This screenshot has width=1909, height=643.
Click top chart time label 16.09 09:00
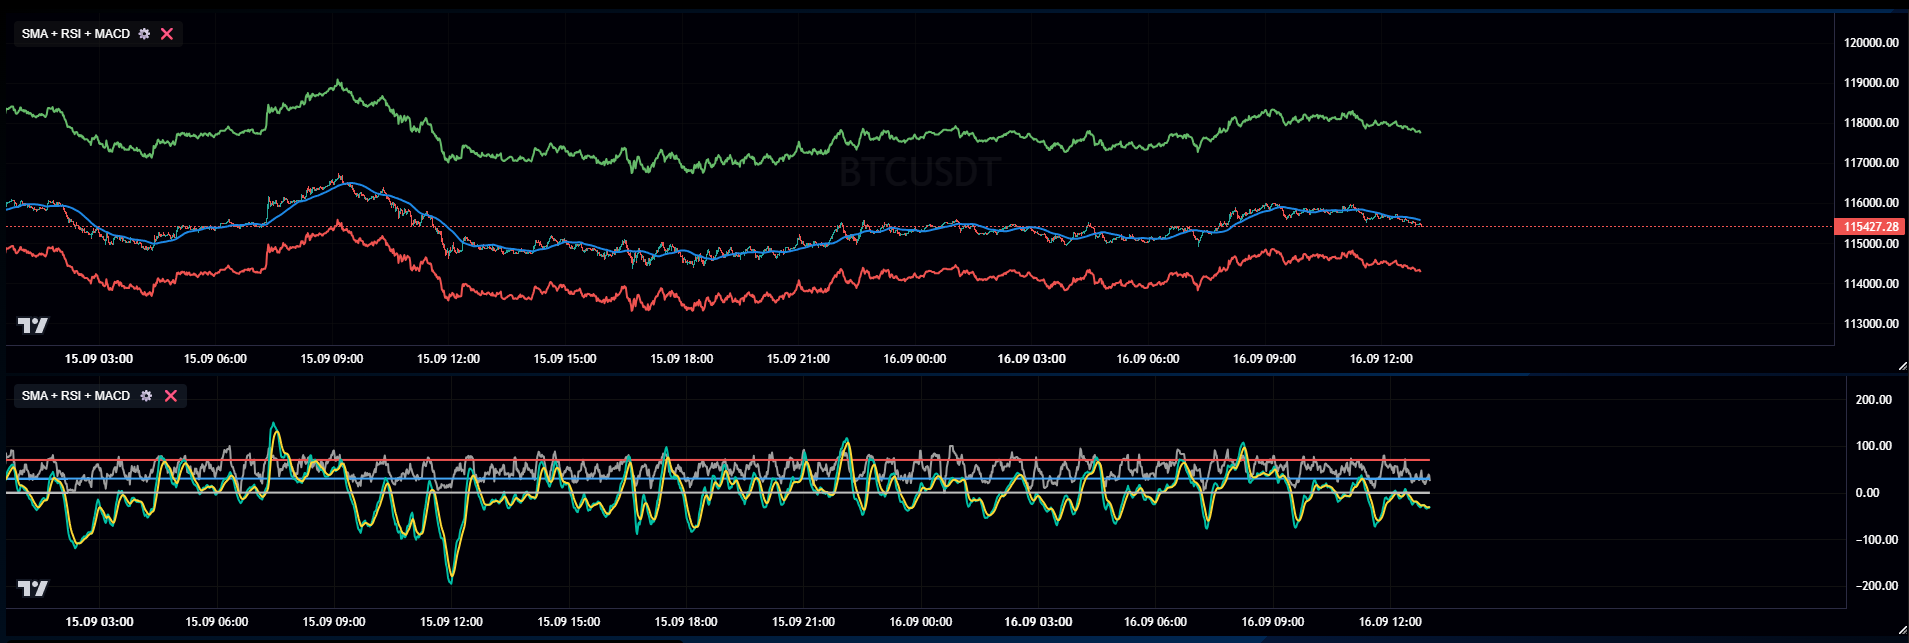click(1264, 359)
